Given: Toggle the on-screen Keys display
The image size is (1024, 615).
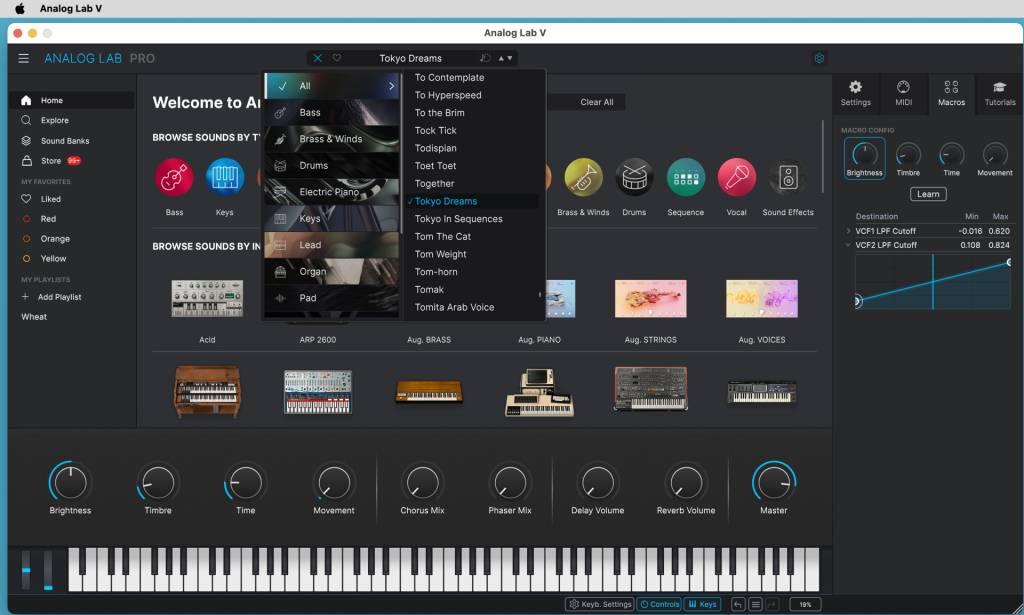Looking at the screenshot, I should 703,604.
